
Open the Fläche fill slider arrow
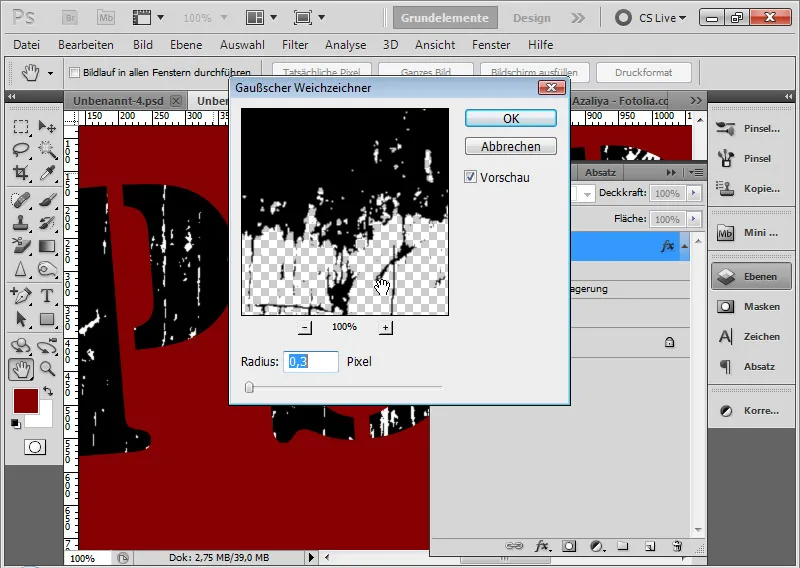pyautogui.click(x=693, y=219)
